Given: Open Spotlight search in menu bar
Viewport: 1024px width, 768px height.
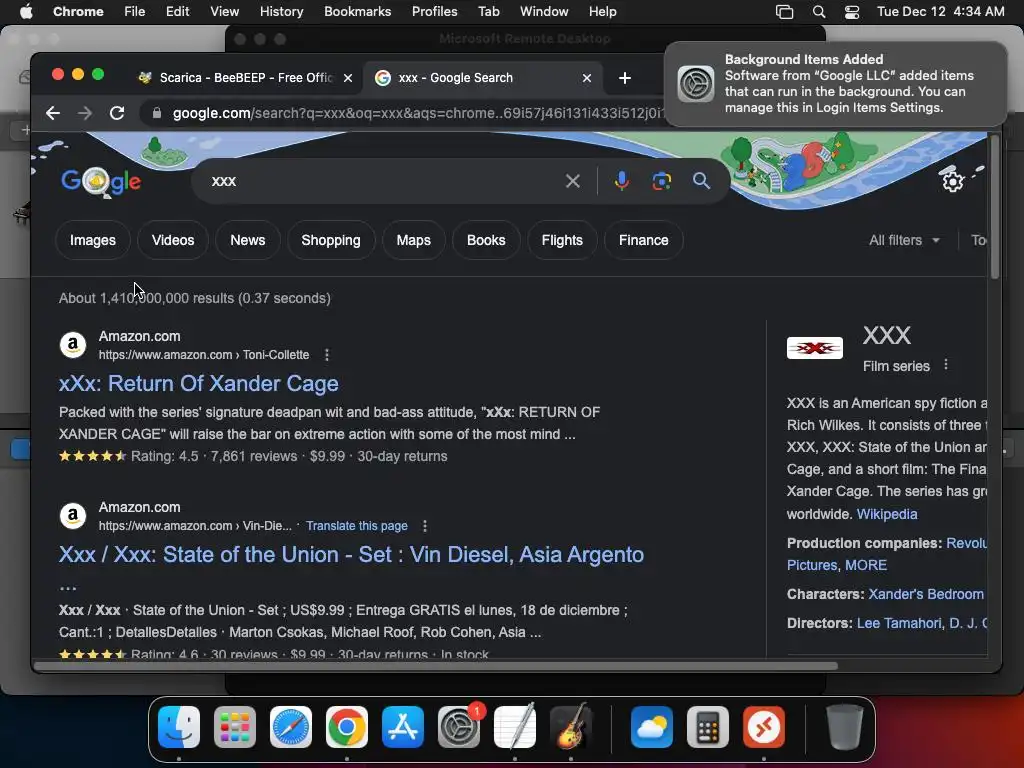Looking at the screenshot, I should point(819,12).
